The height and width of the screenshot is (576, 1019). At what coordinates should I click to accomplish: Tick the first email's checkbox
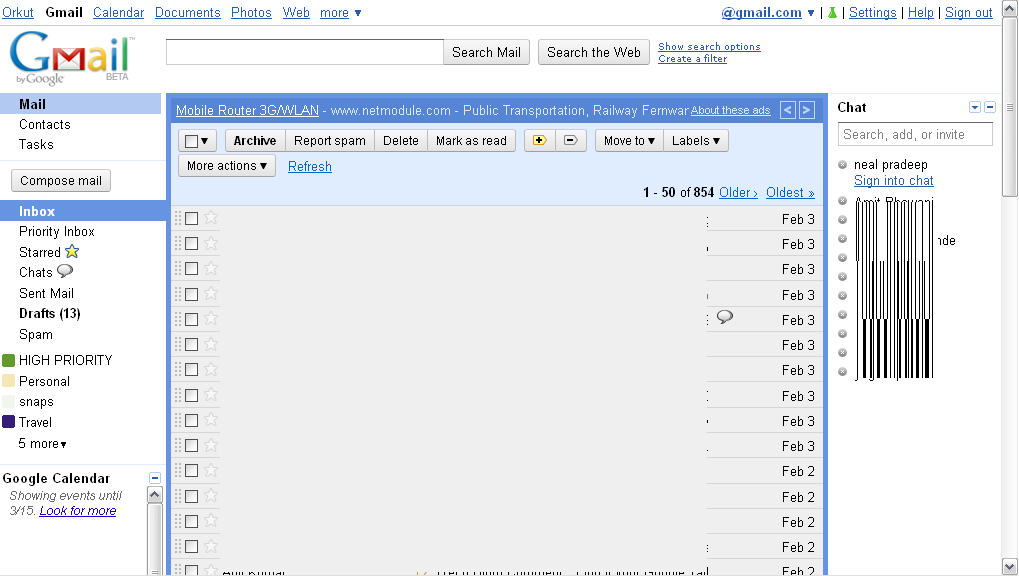click(192, 218)
